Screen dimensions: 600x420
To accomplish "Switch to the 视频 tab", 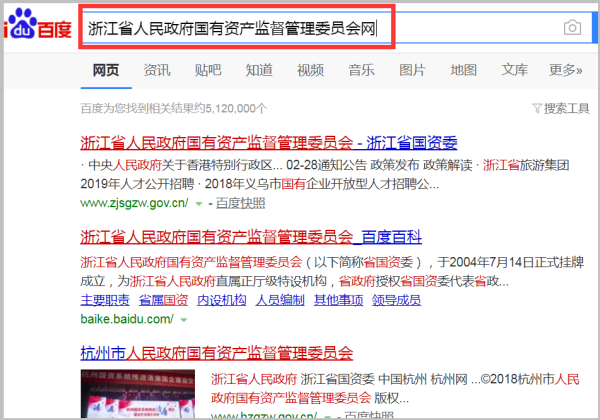I will pos(311,70).
